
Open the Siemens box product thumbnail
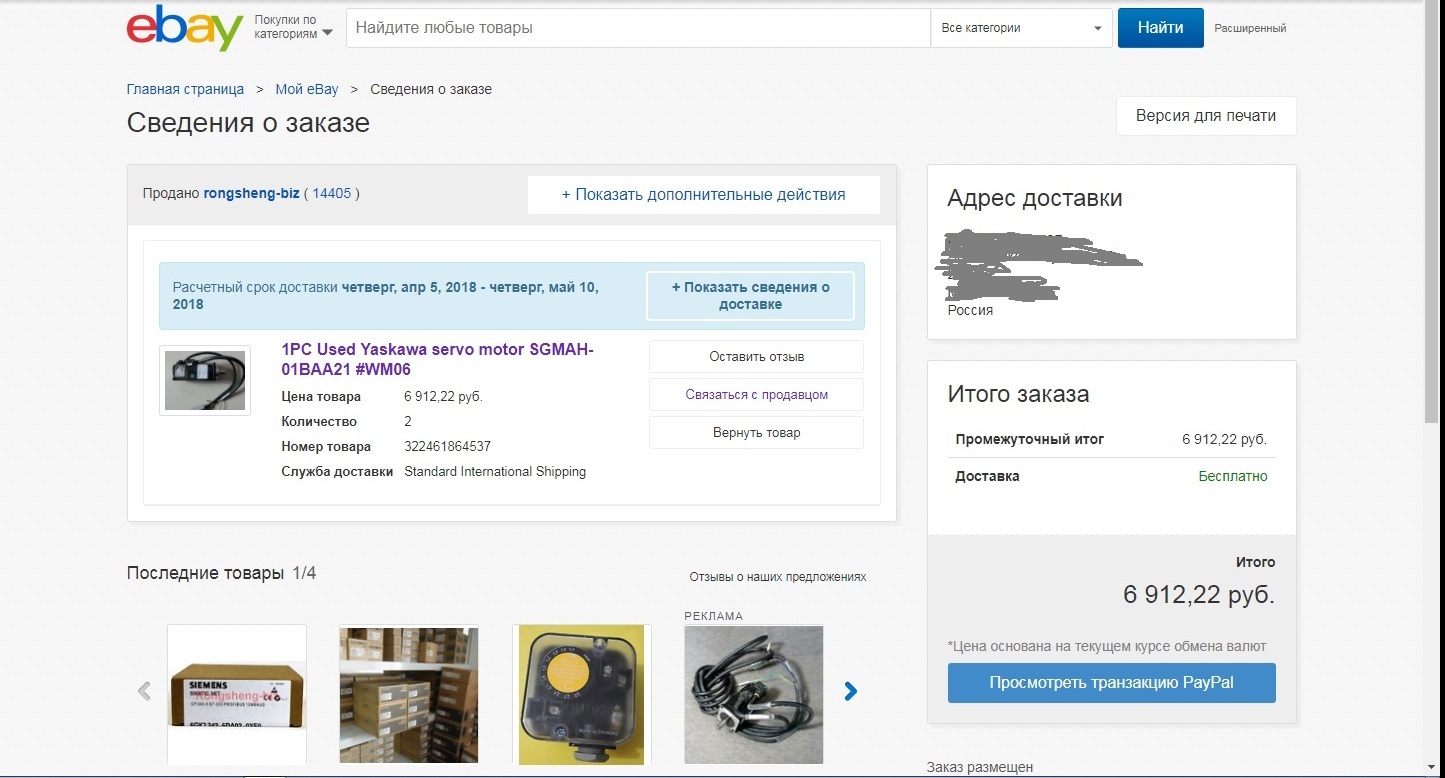[x=237, y=695]
